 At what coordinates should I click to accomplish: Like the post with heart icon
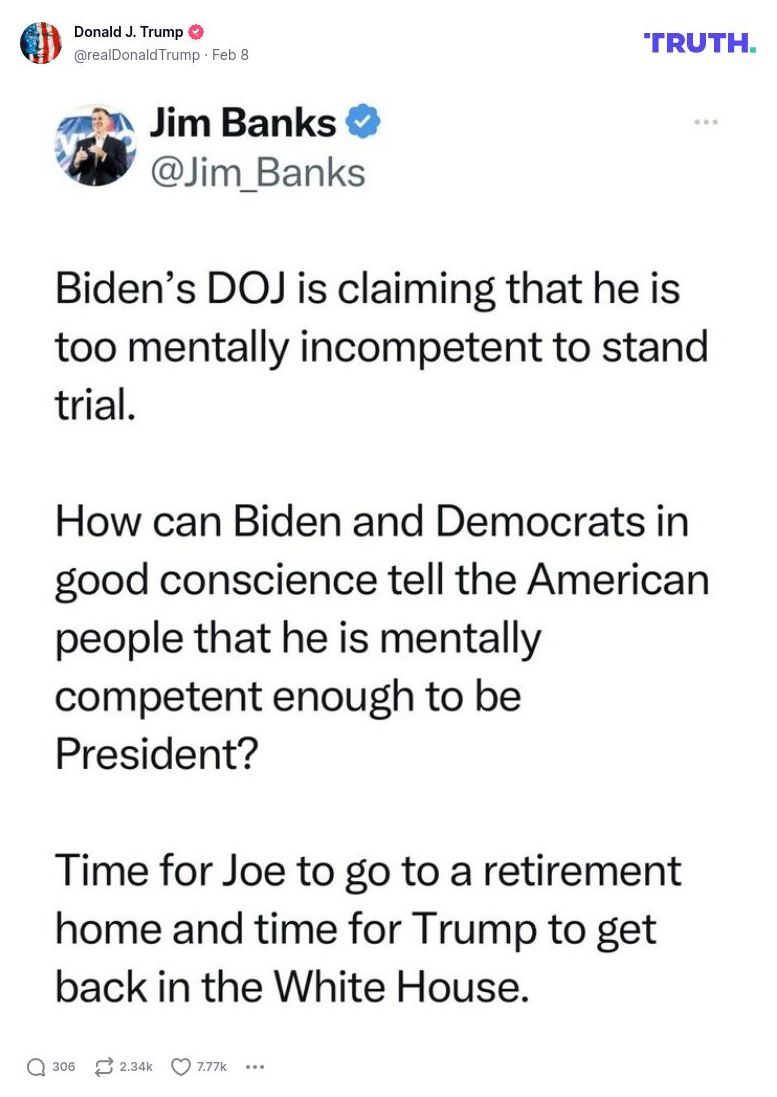pyautogui.click(x=181, y=1067)
